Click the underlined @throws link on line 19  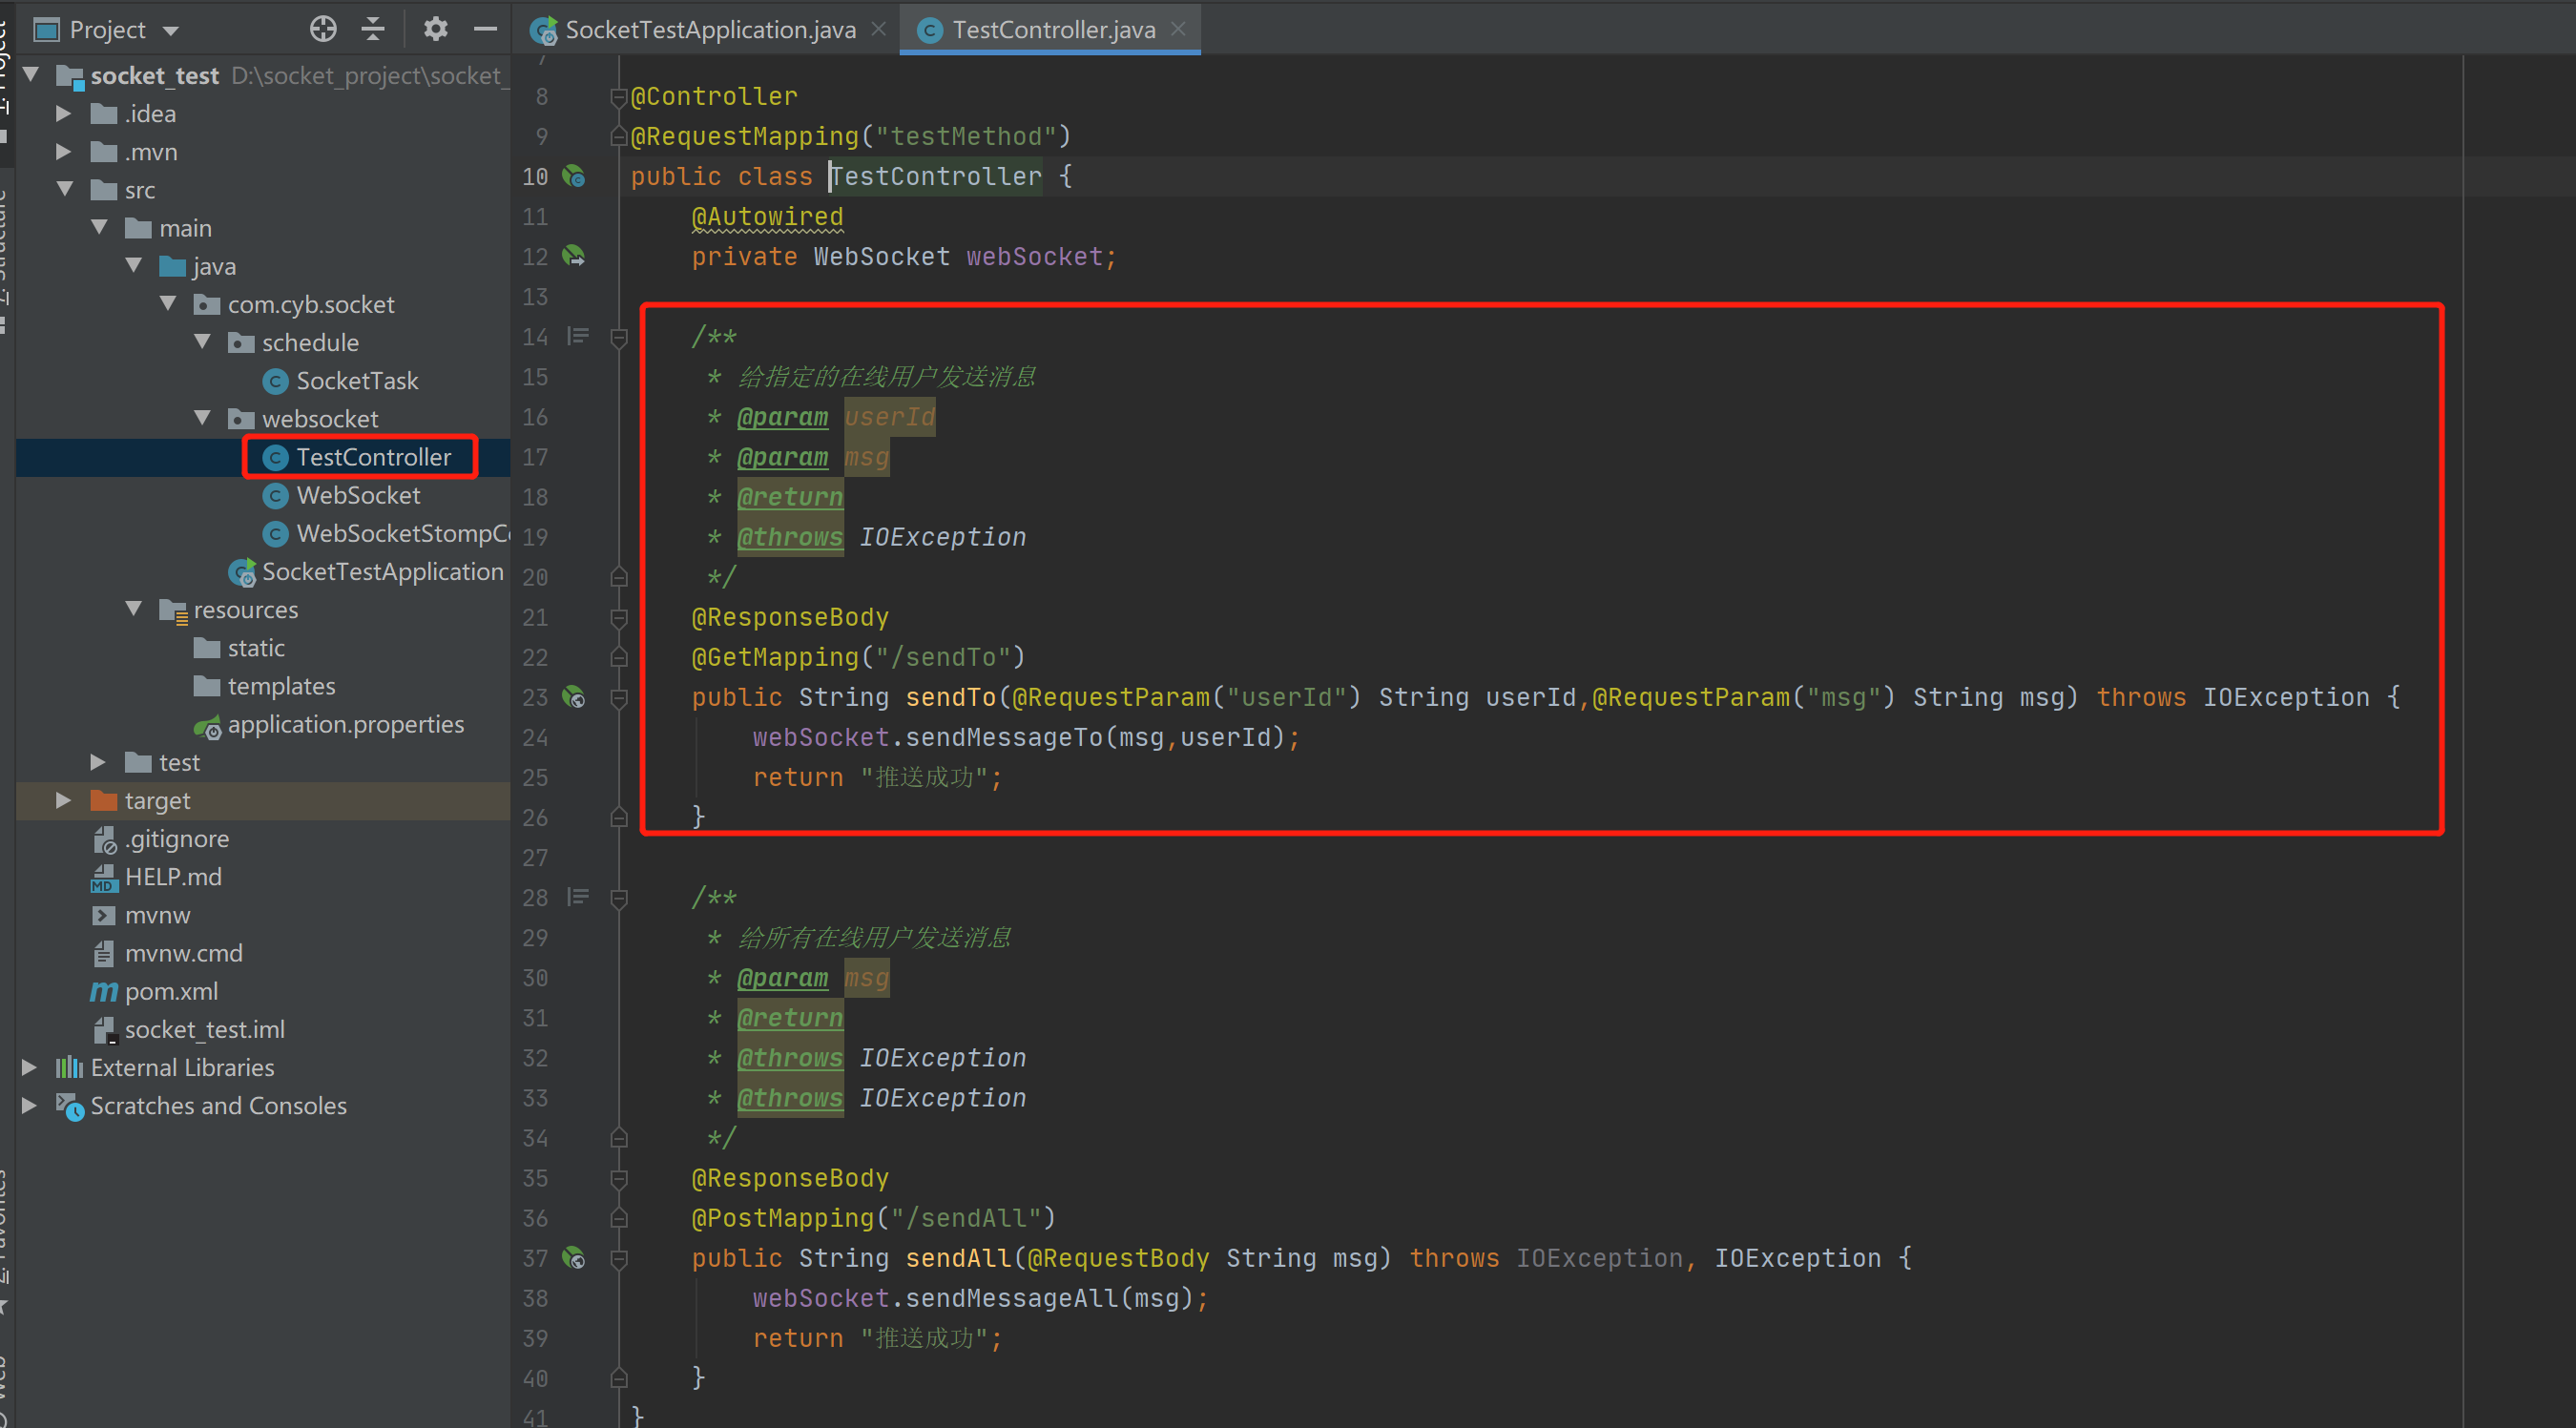pyautogui.click(x=790, y=537)
